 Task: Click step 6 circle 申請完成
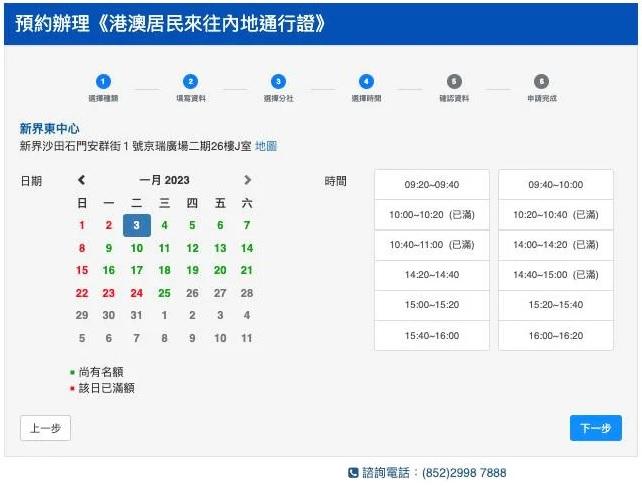click(x=541, y=81)
